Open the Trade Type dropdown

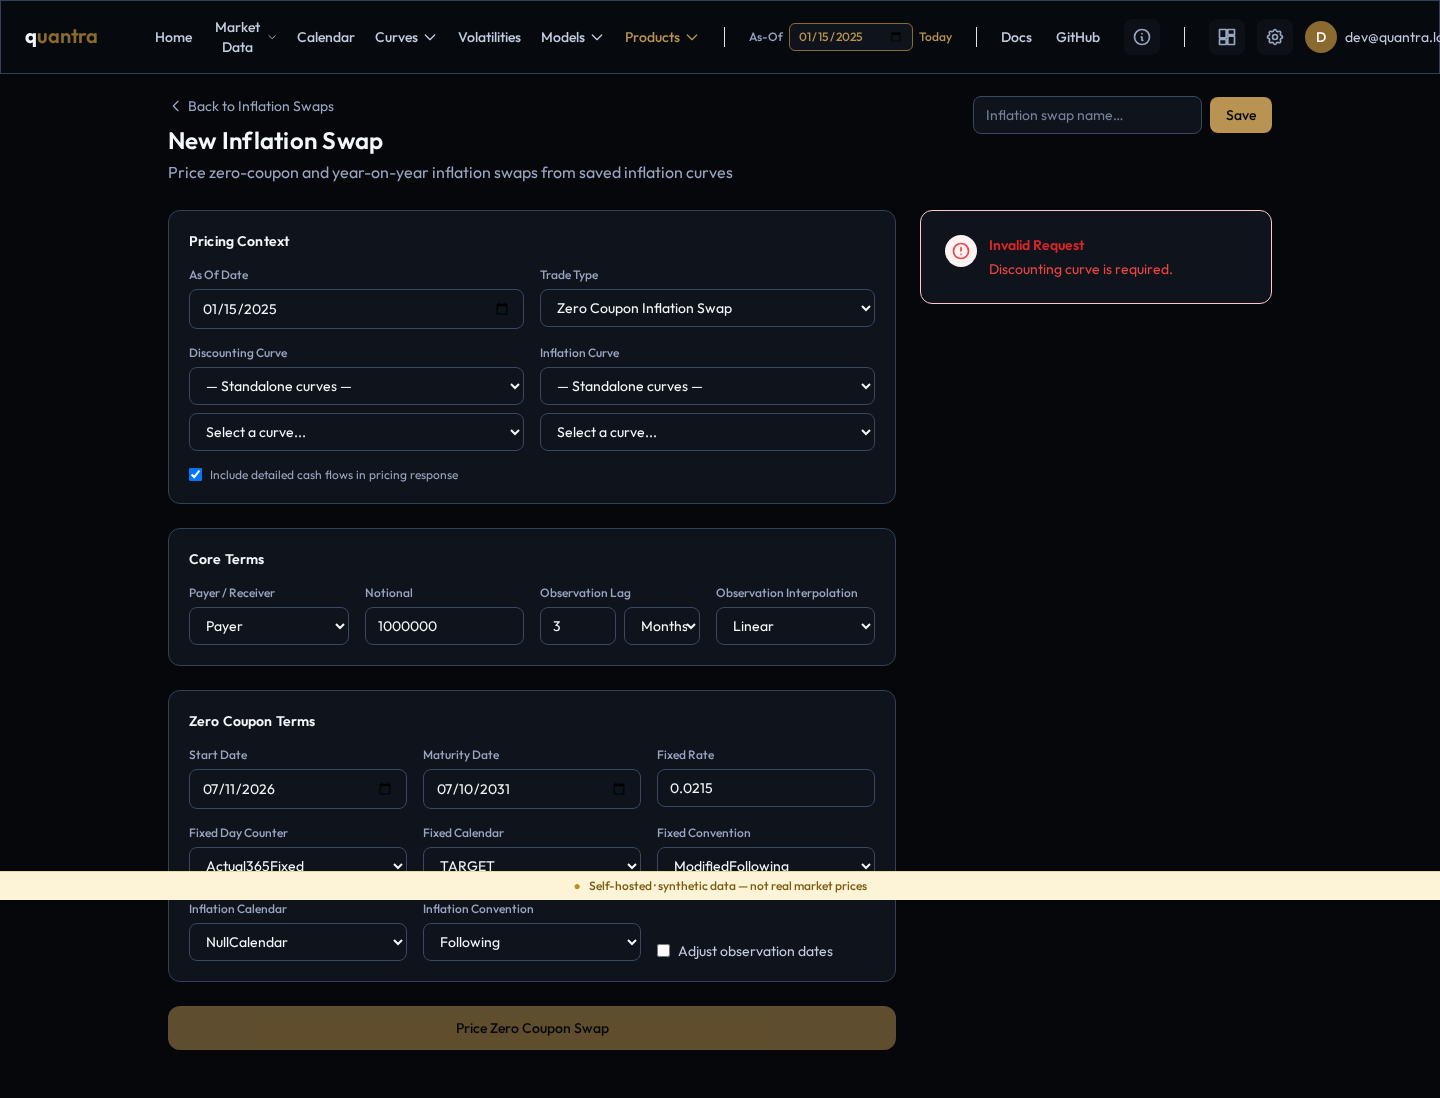click(707, 308)
